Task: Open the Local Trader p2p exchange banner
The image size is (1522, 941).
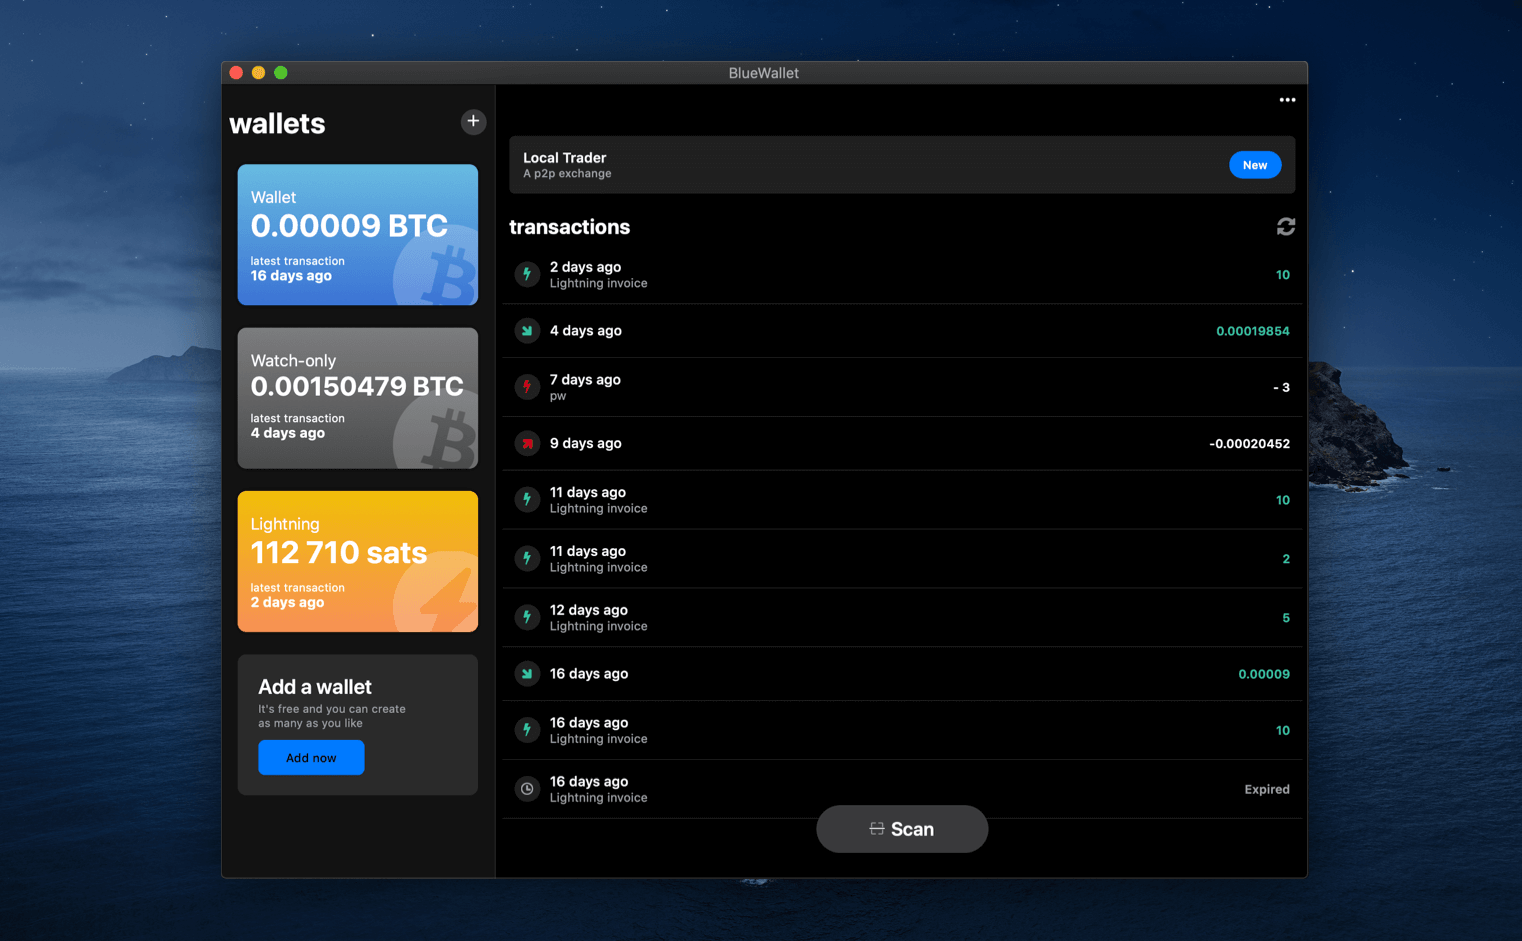Action: pos(902,165)
